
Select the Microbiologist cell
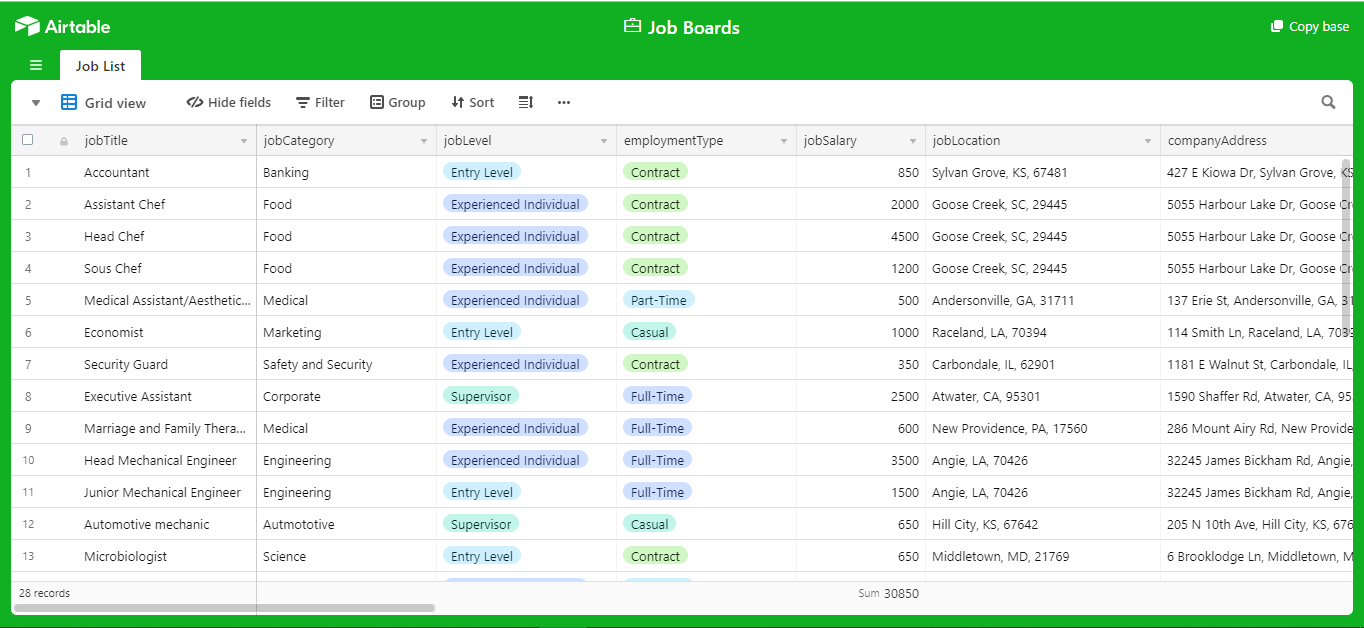[x=167, y=556]
